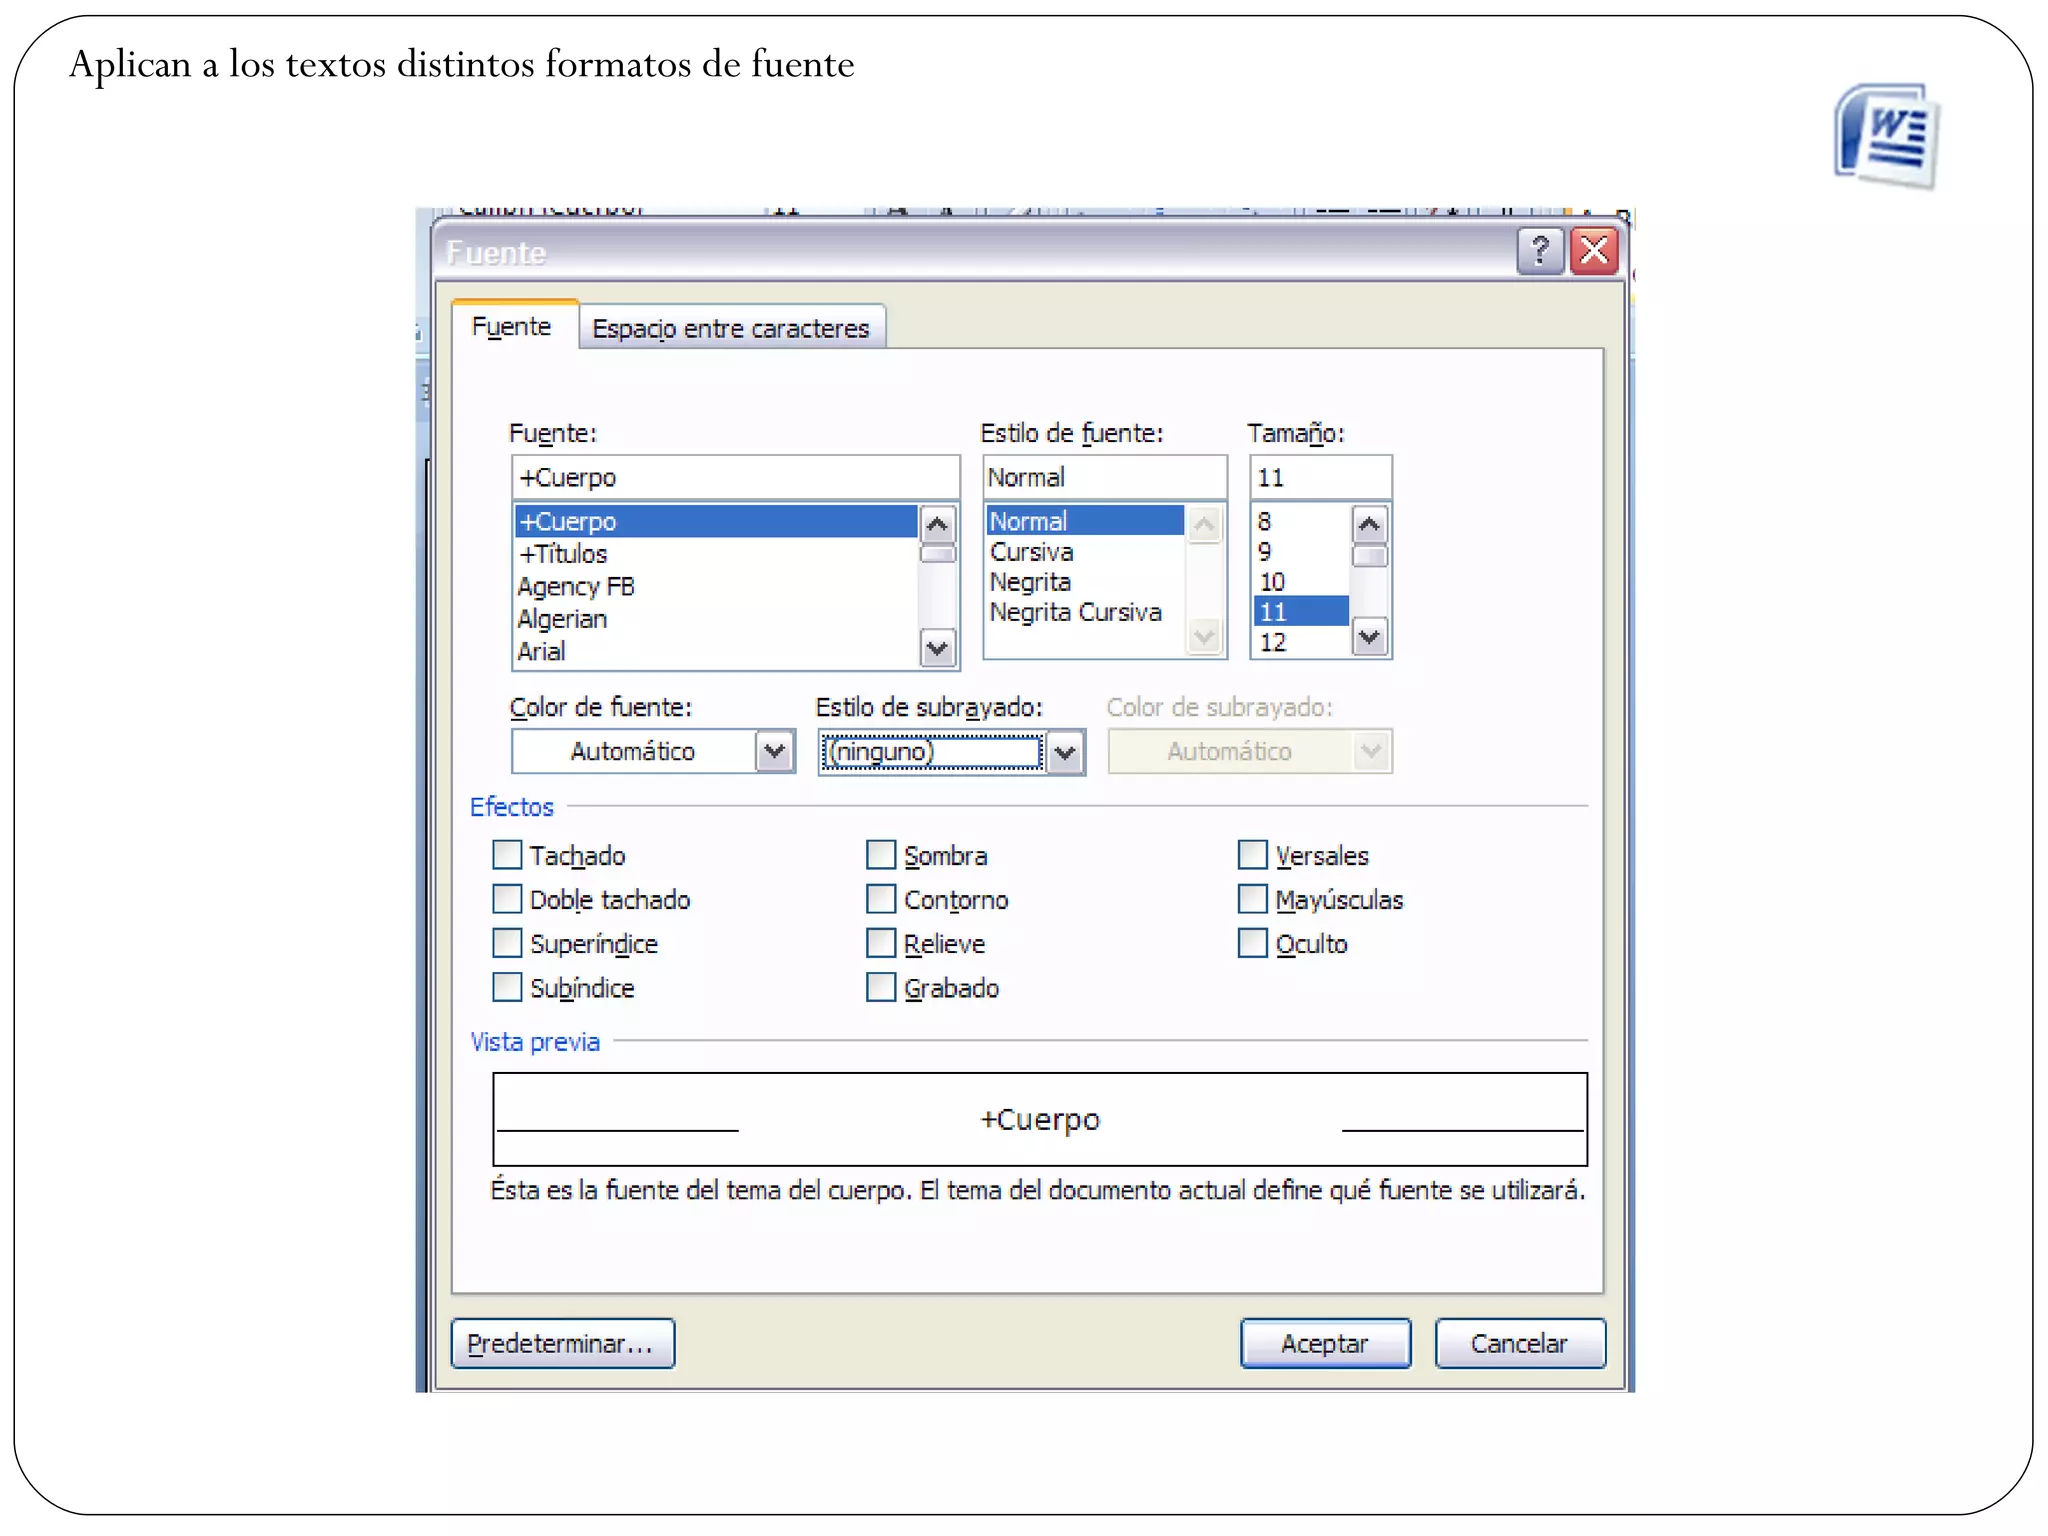Tick the Subíndice checkbox
The height and width of the screenshot is (1536, 2048).
(508, 987)
